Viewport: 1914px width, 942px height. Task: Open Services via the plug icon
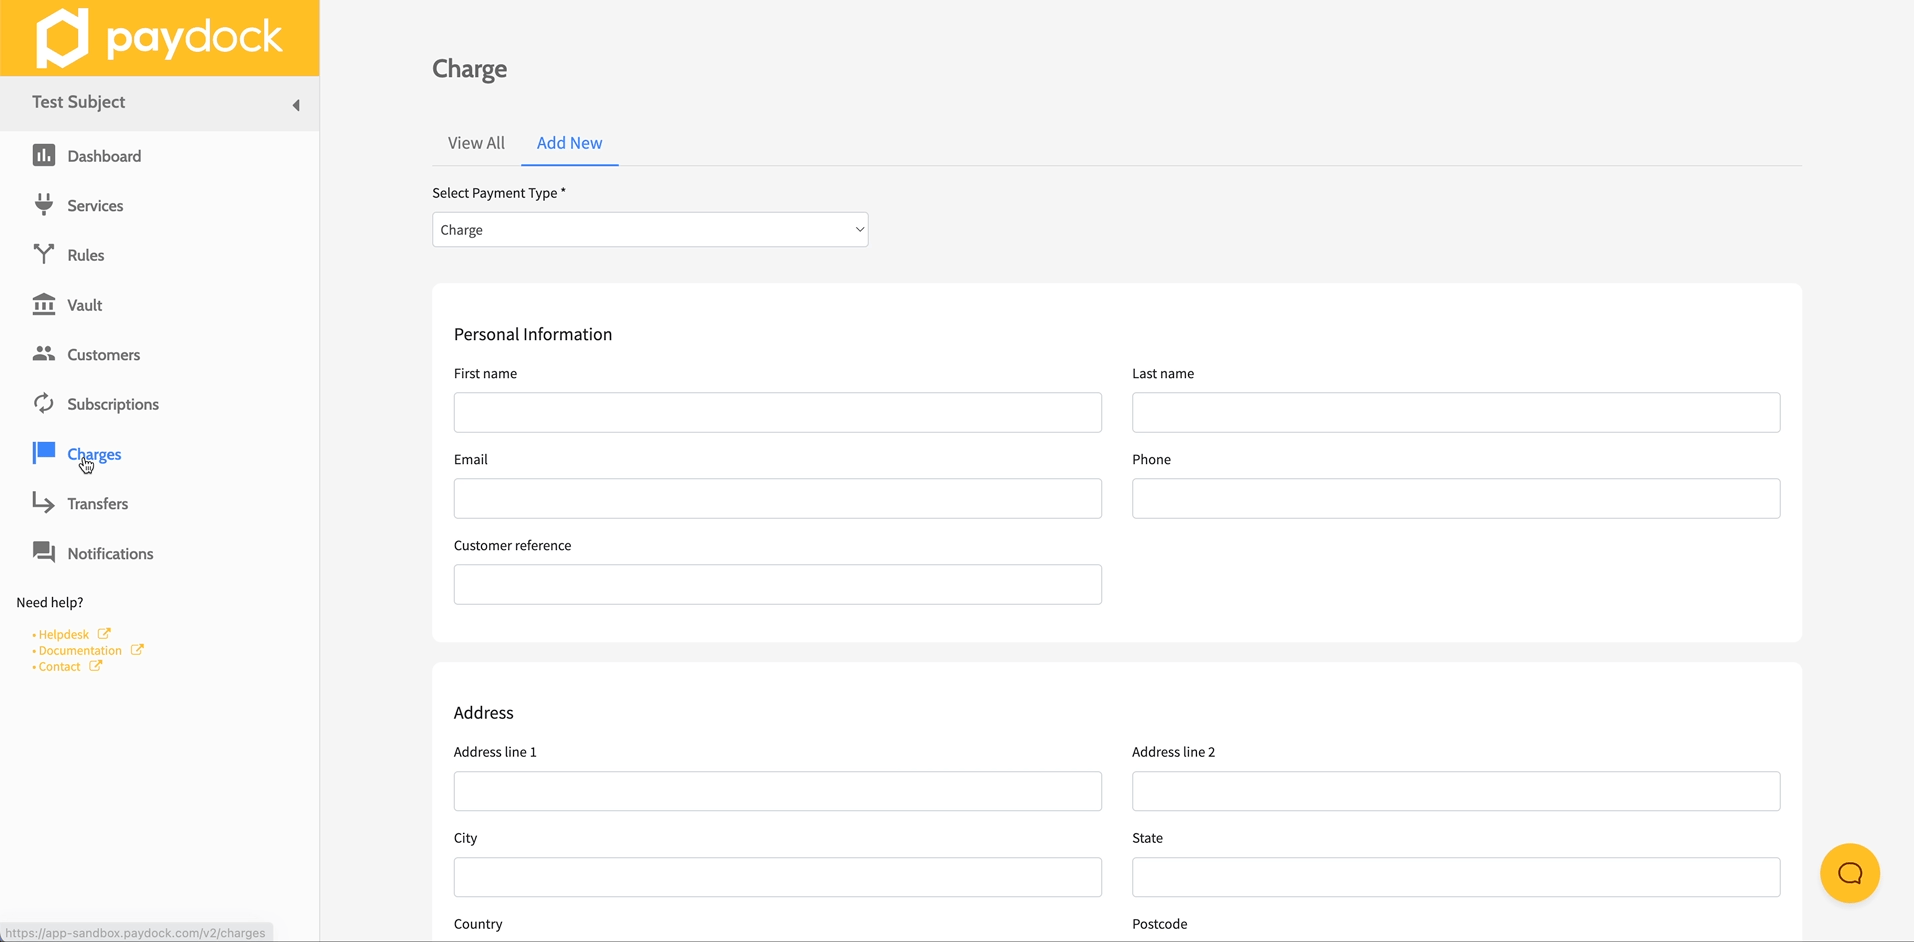pos(43,205)
